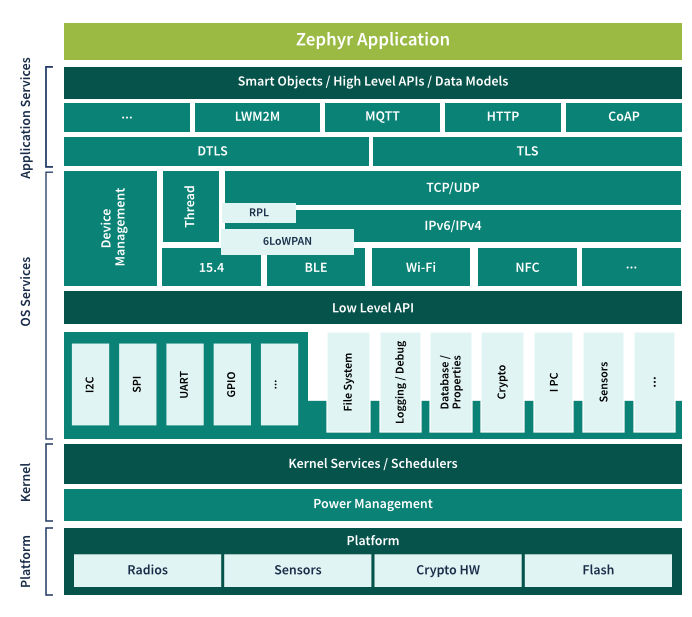Choose the NFC block
The height and width of the screenshot is (617, 692).
click(x=527, y=267)
